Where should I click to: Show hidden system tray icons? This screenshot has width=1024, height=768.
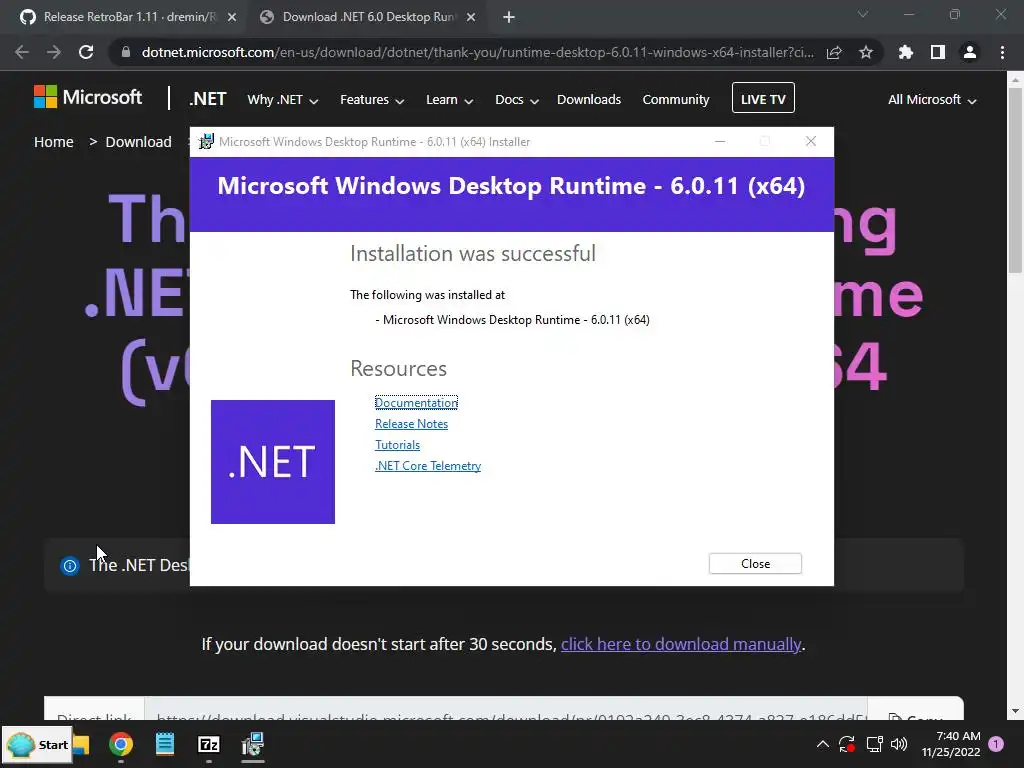click(x=823, y=744)
